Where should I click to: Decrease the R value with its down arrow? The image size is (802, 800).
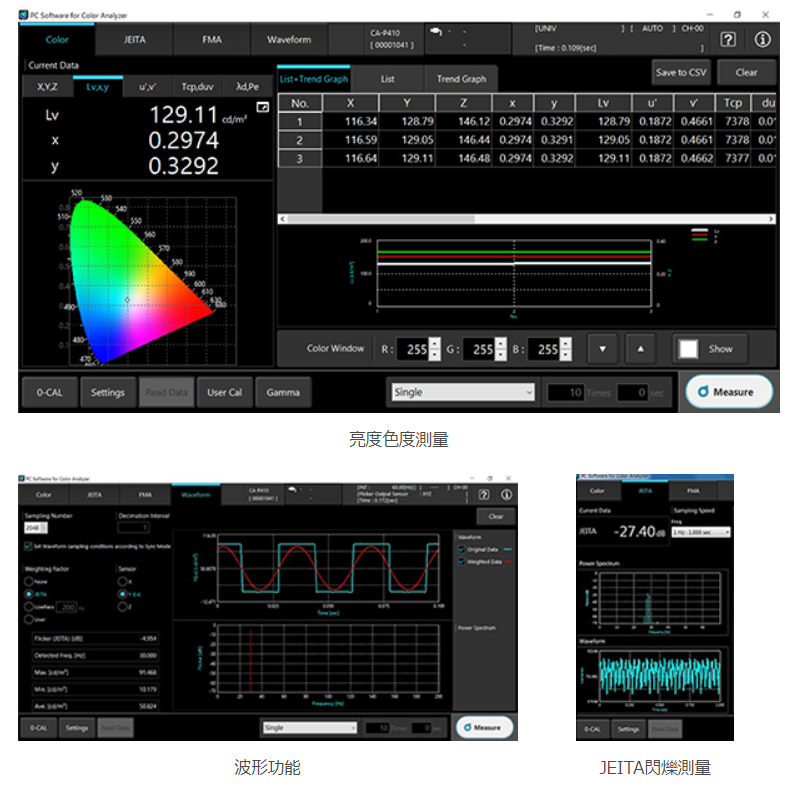click(x=434, y=355)
